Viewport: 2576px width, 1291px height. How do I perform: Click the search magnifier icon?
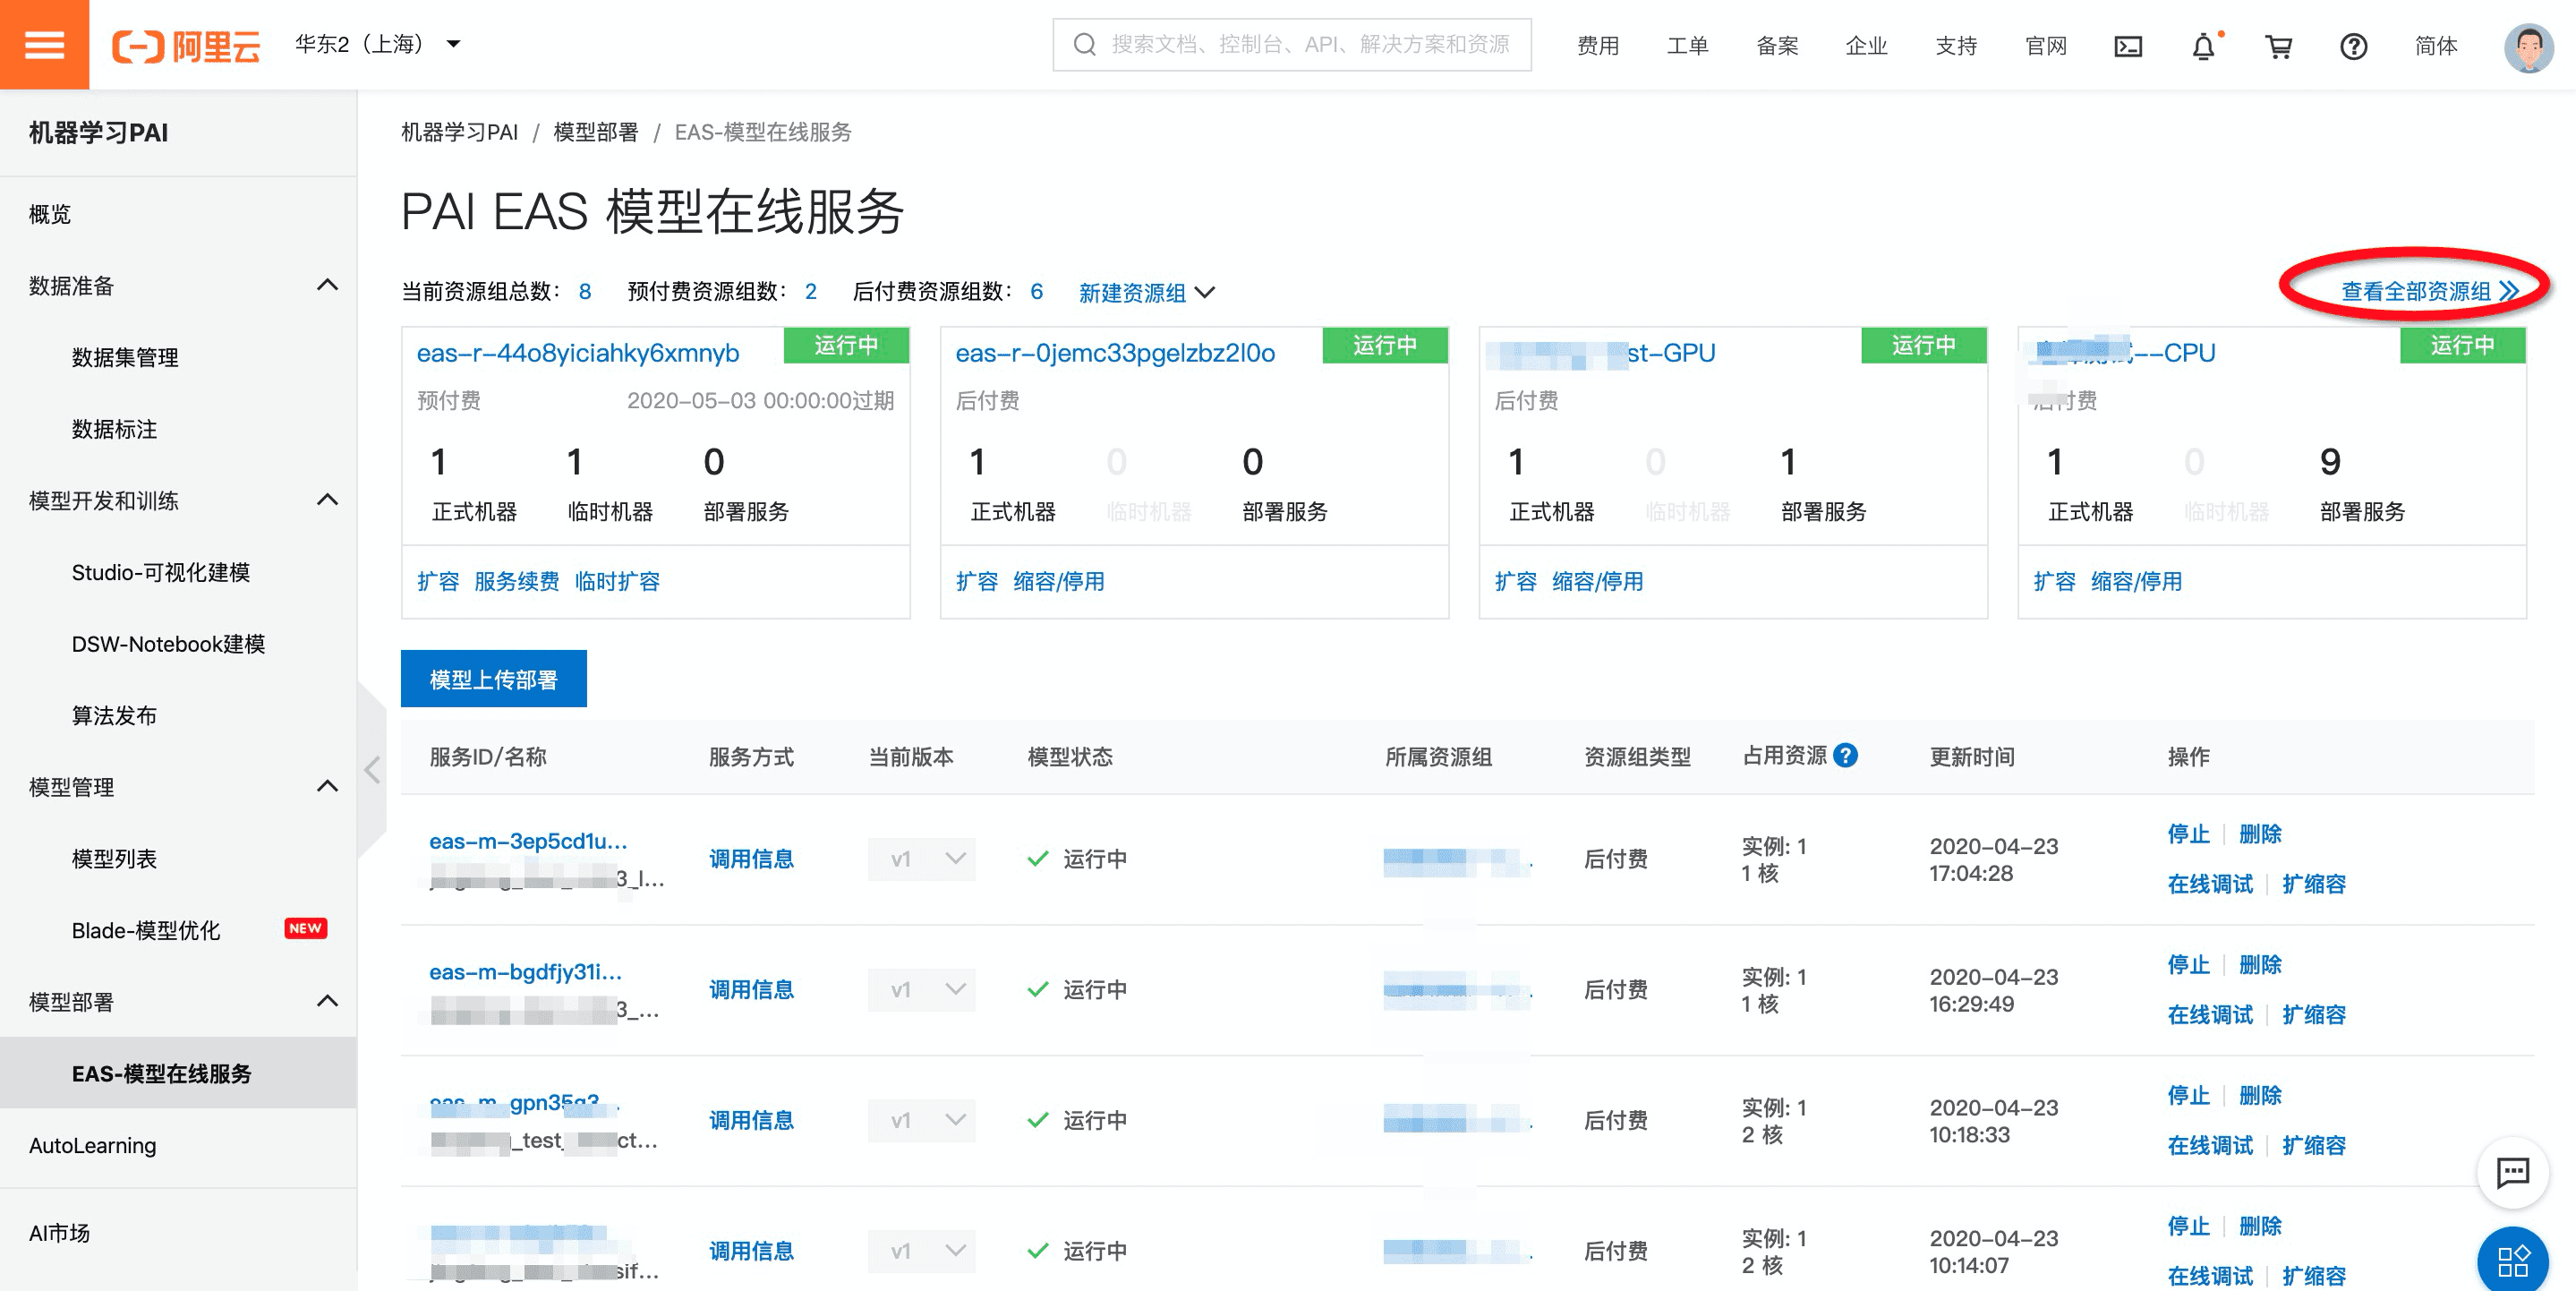point(1084,44)
